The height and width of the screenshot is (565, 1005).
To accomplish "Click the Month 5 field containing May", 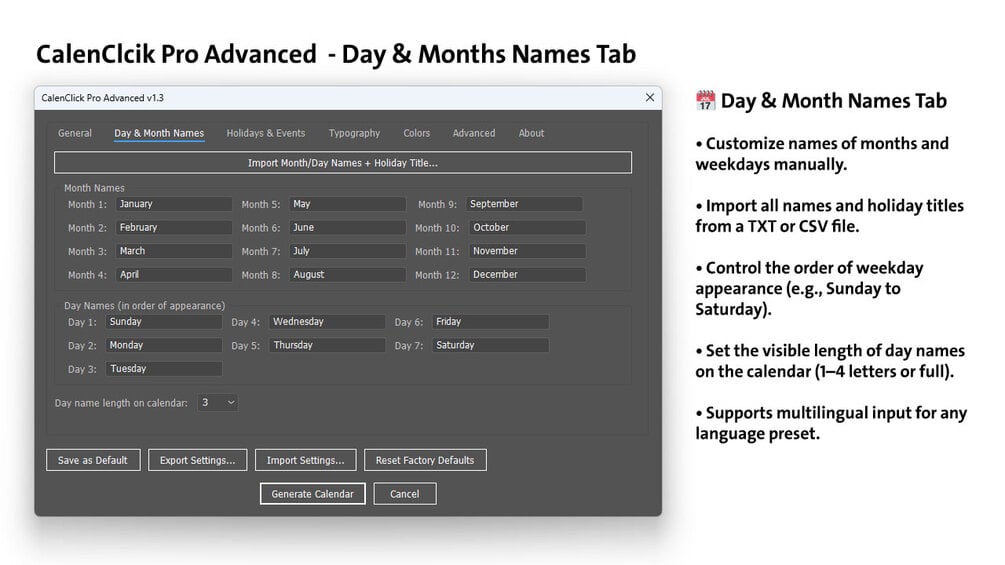I will (x=347, y=204).
